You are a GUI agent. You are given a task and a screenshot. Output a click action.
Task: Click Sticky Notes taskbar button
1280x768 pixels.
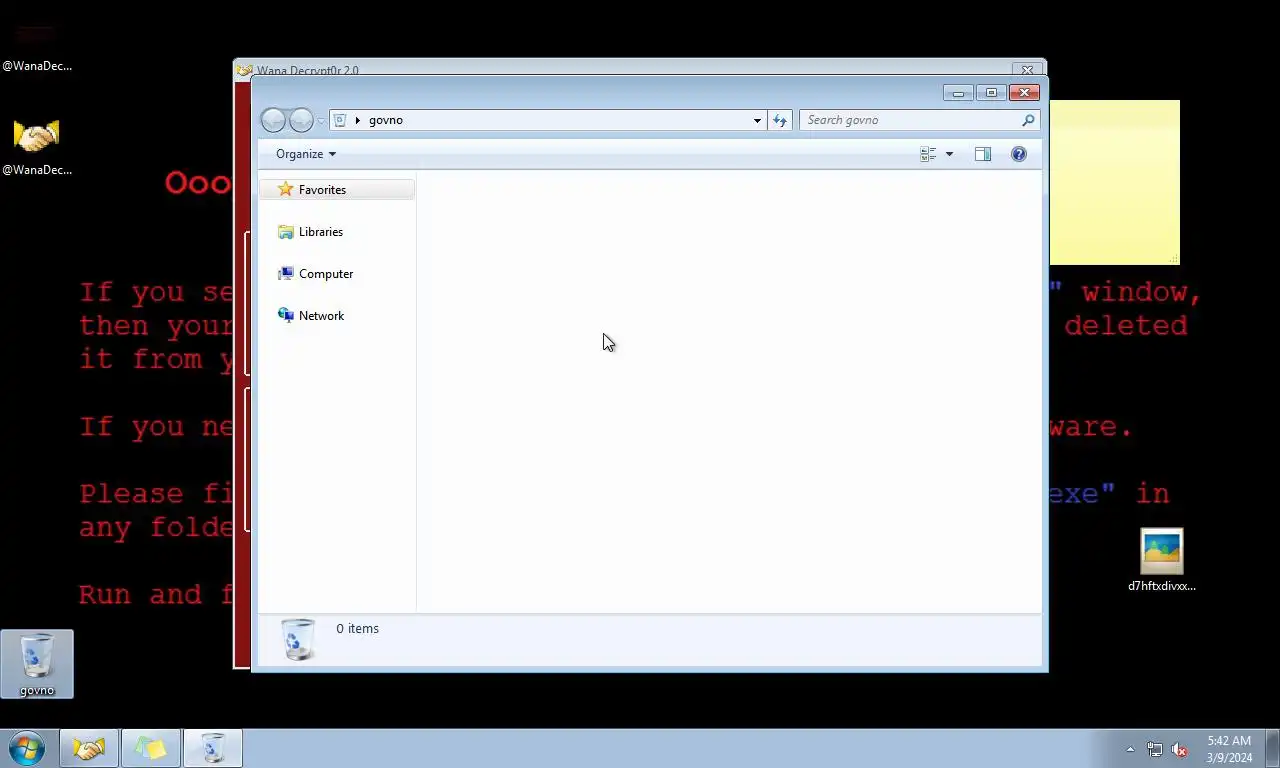pos(151,748)
